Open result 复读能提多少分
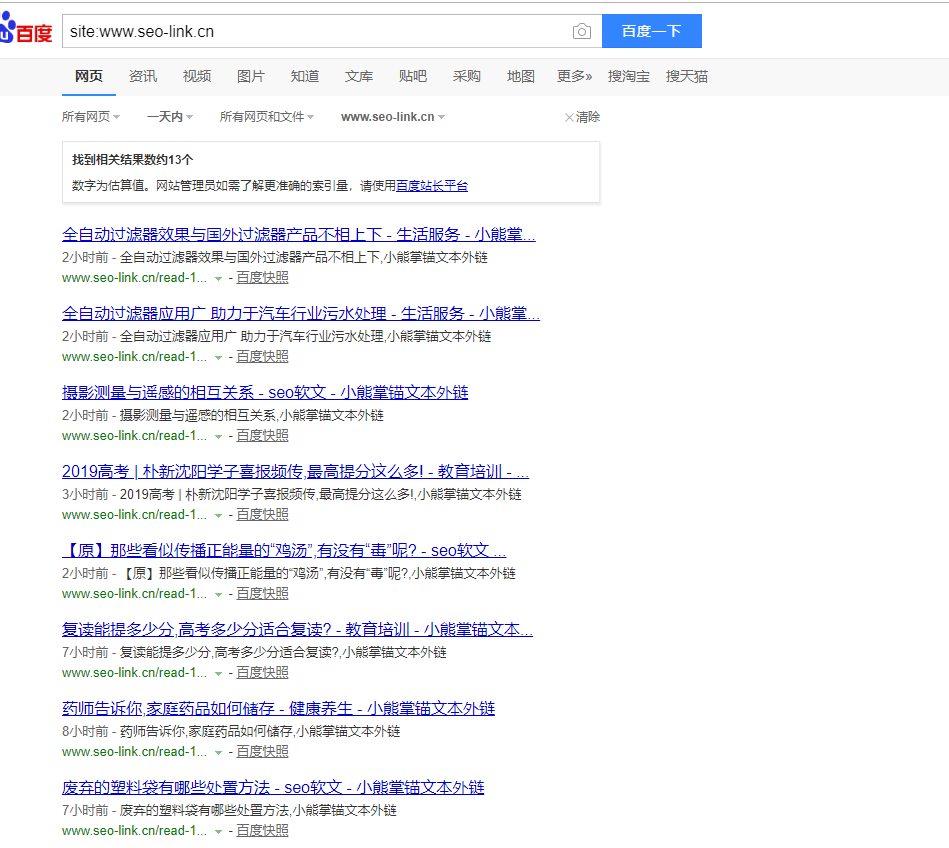This screenshot has width=949, height=848. (x=297, y=629)
